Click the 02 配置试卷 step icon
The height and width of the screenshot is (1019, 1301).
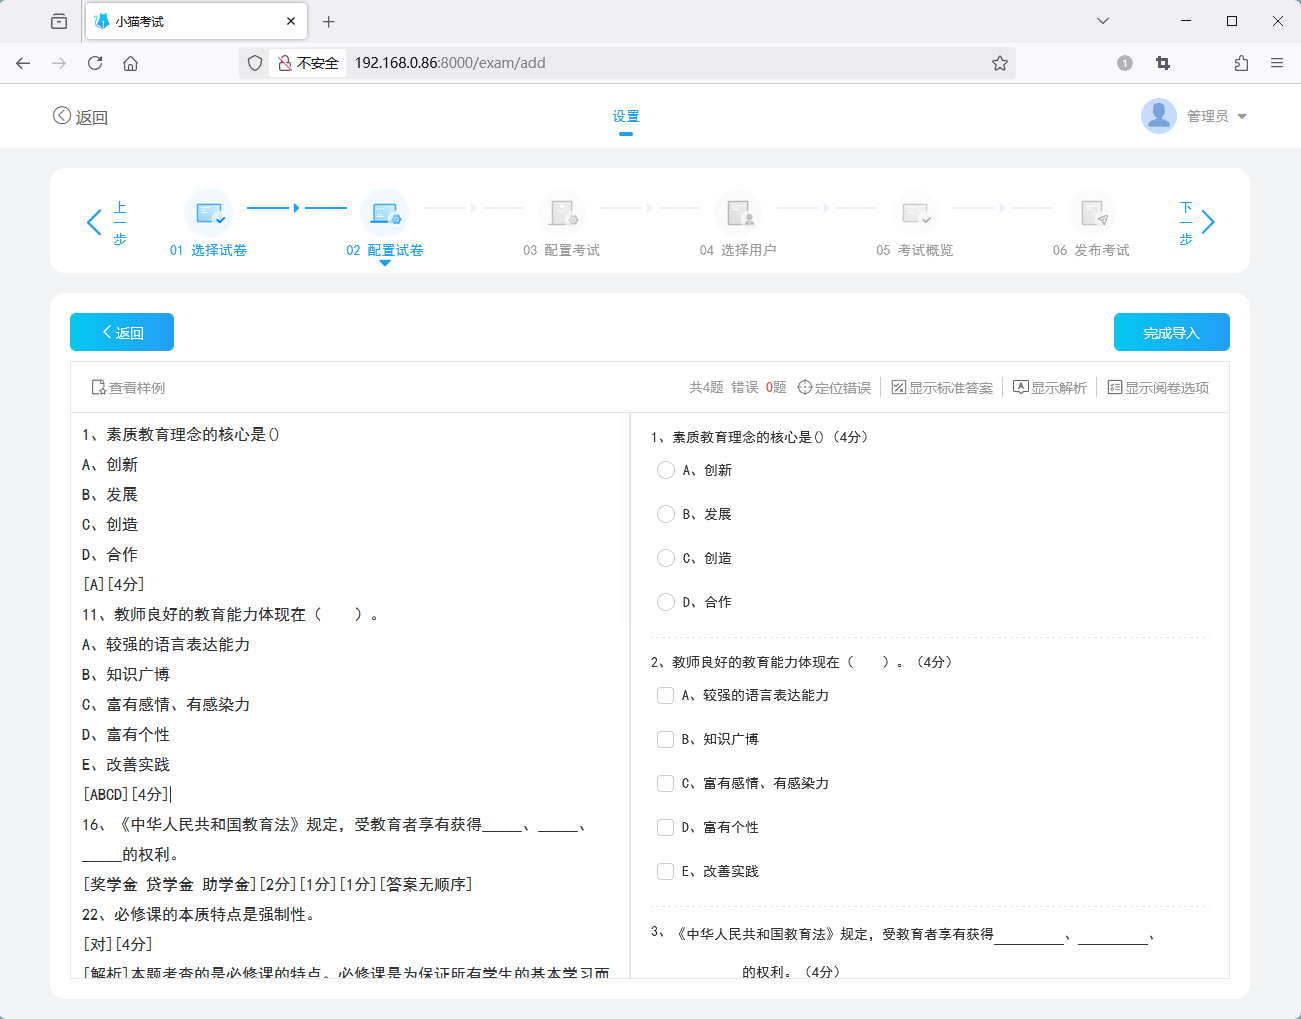386,214
